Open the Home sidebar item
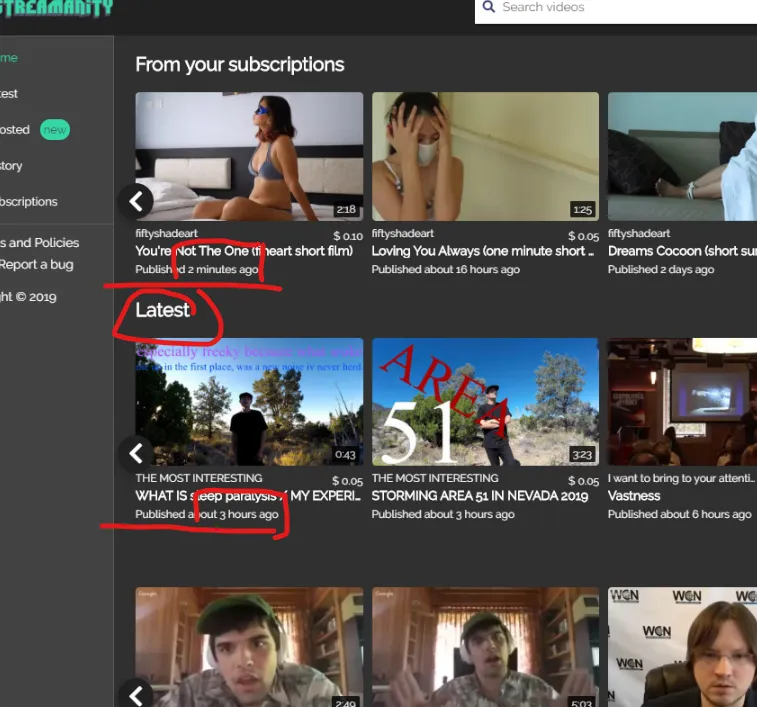Image resolution: width=757 pixels, height=707 pixels. click(9, 58)
